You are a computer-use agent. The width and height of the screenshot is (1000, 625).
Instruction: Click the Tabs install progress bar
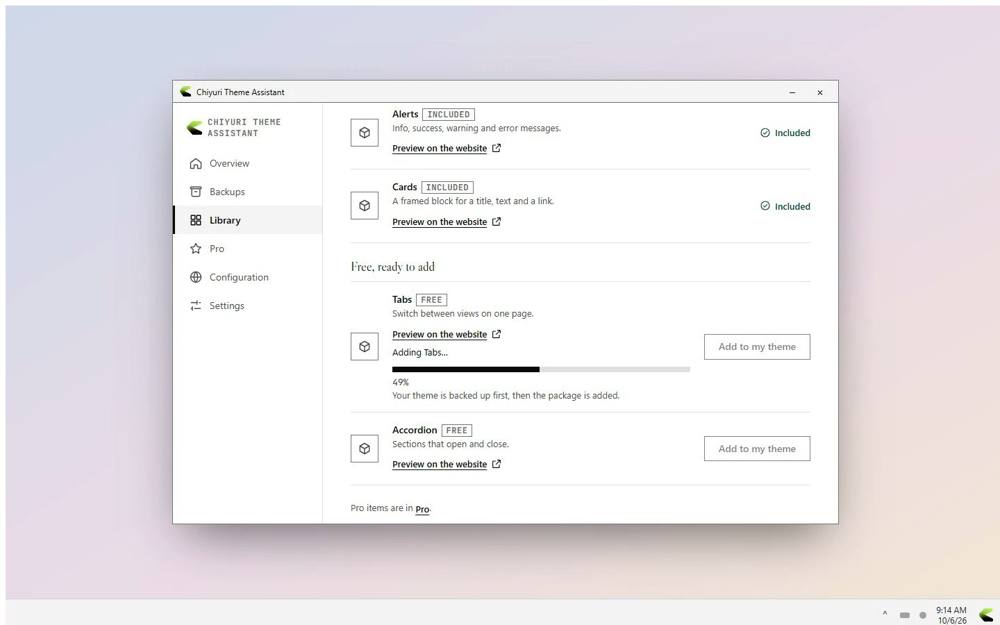(x=541, y=369)
